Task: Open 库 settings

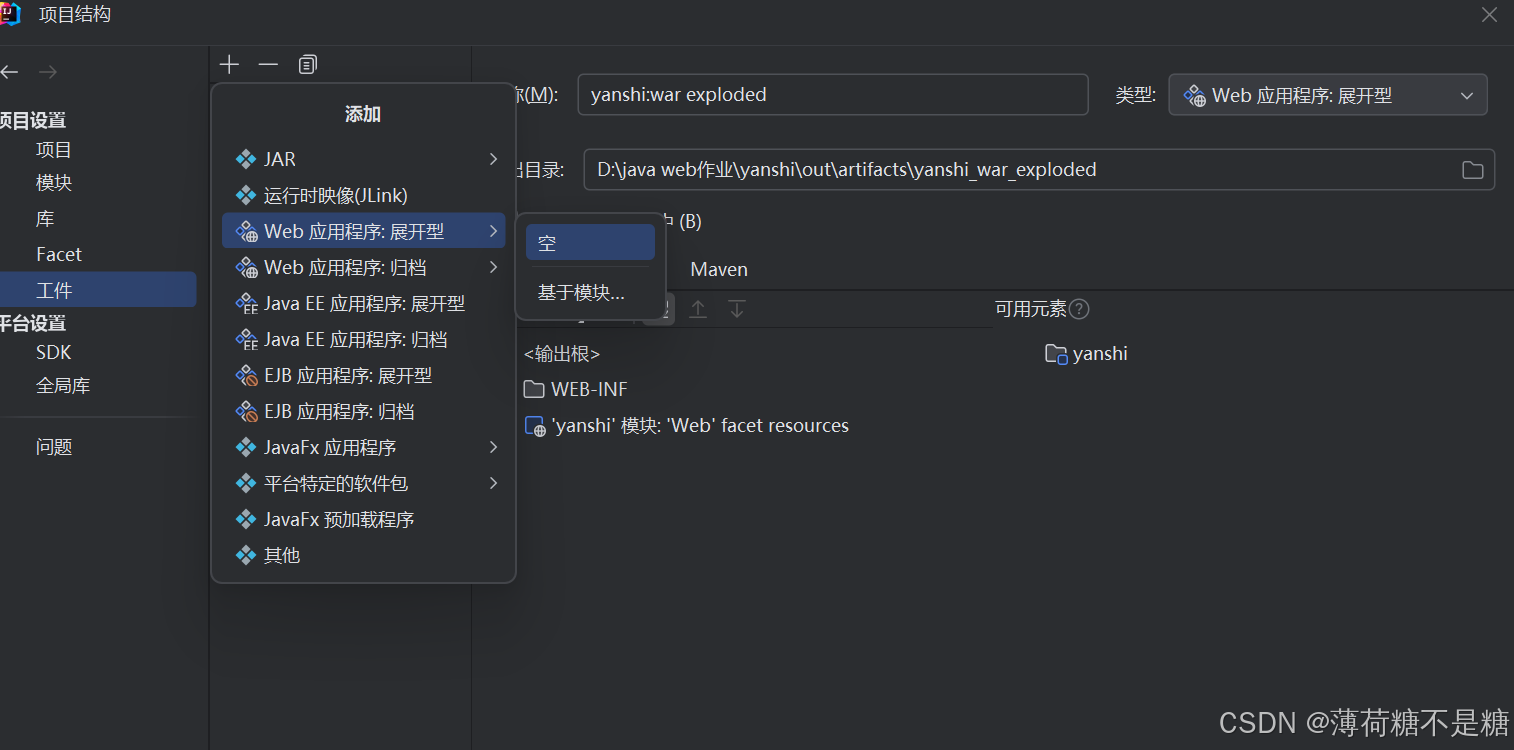Action: [45, 219]
